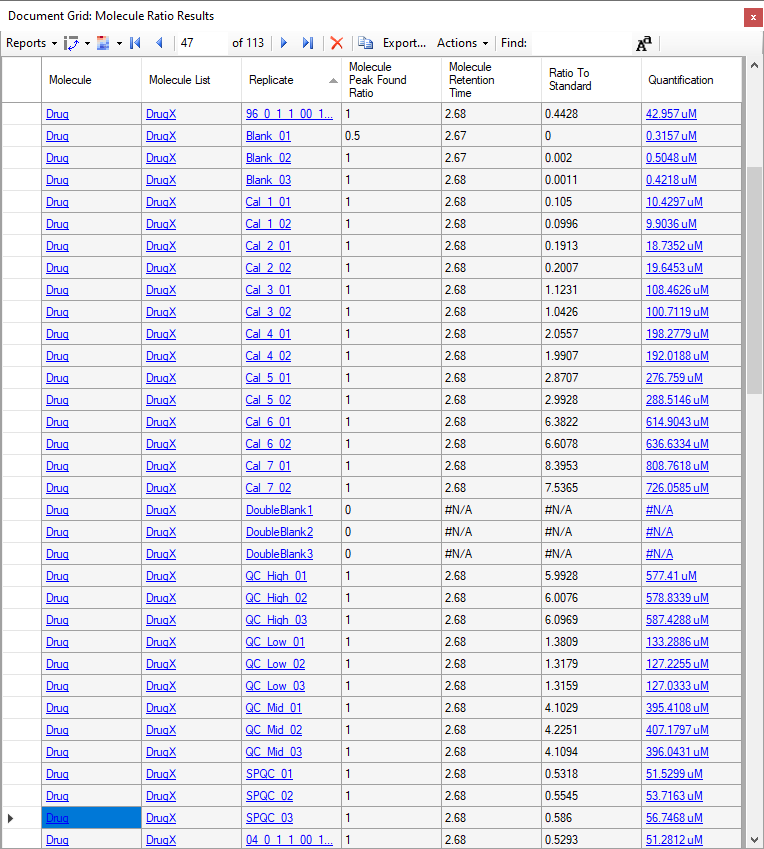Open the Cal_7_01 replicate link
Screen dimensions: 764x849
268,466
